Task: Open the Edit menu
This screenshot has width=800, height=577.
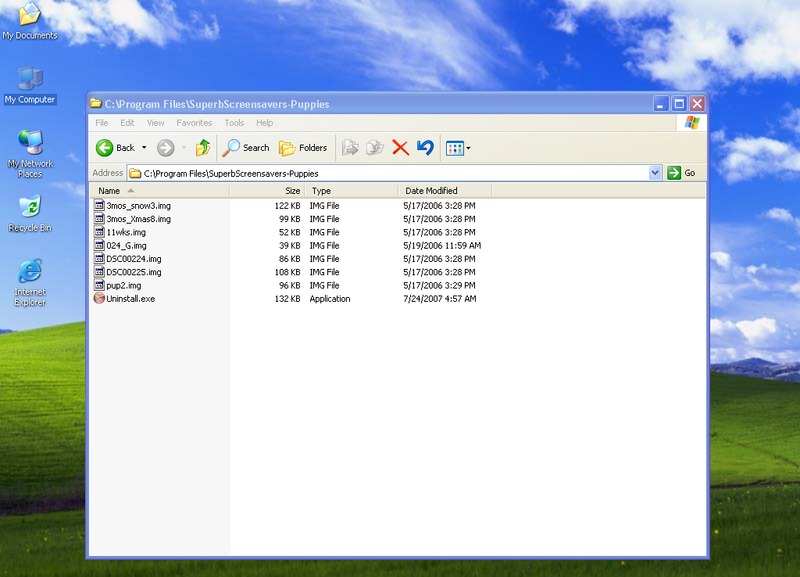Action: [x=127, y=123]
